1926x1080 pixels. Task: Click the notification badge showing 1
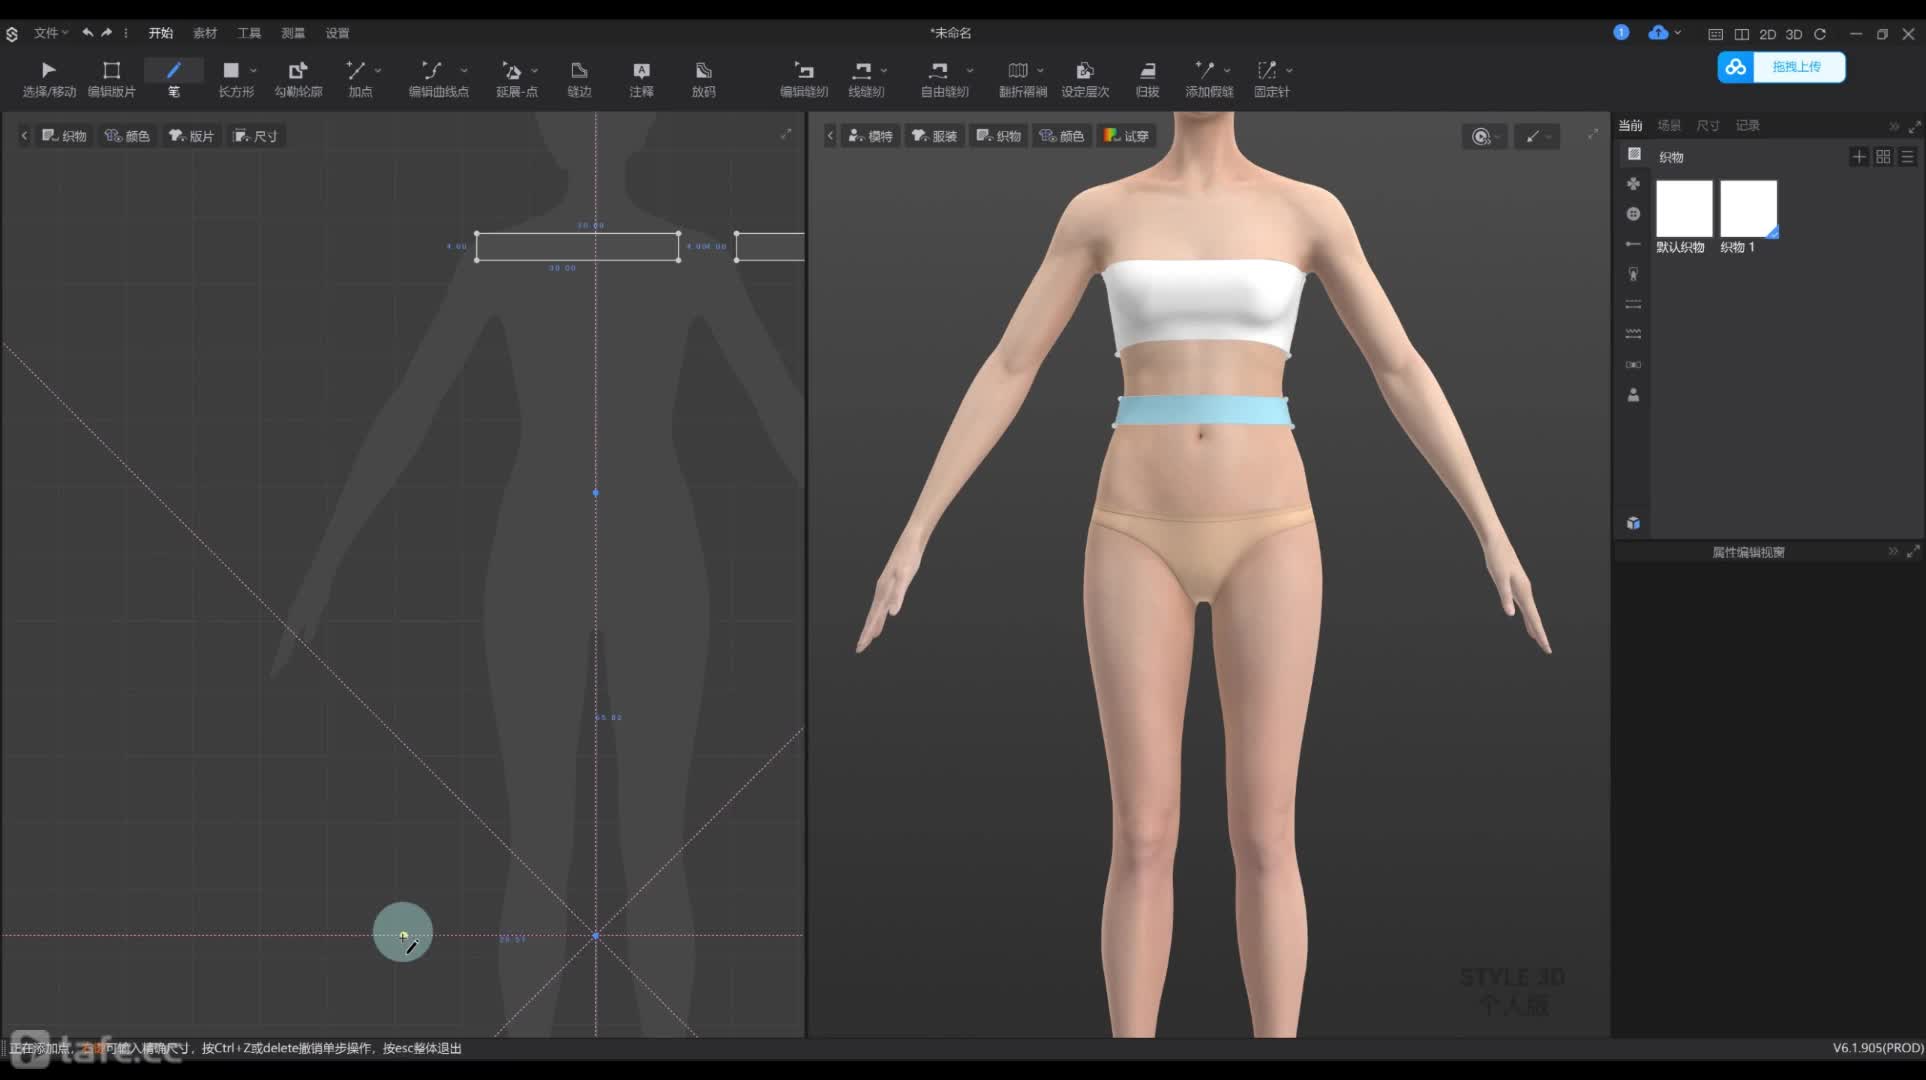(x=1621, y=33)
